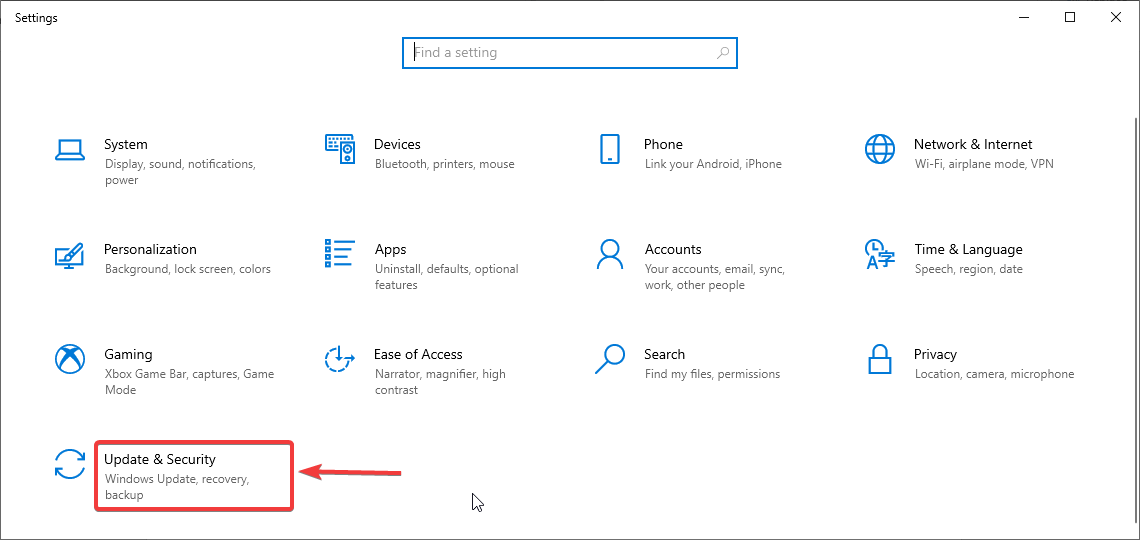Viewport: 1140px width, 540px height.
Task: Click 'Find my files, permissions' description
Action: 712,374
